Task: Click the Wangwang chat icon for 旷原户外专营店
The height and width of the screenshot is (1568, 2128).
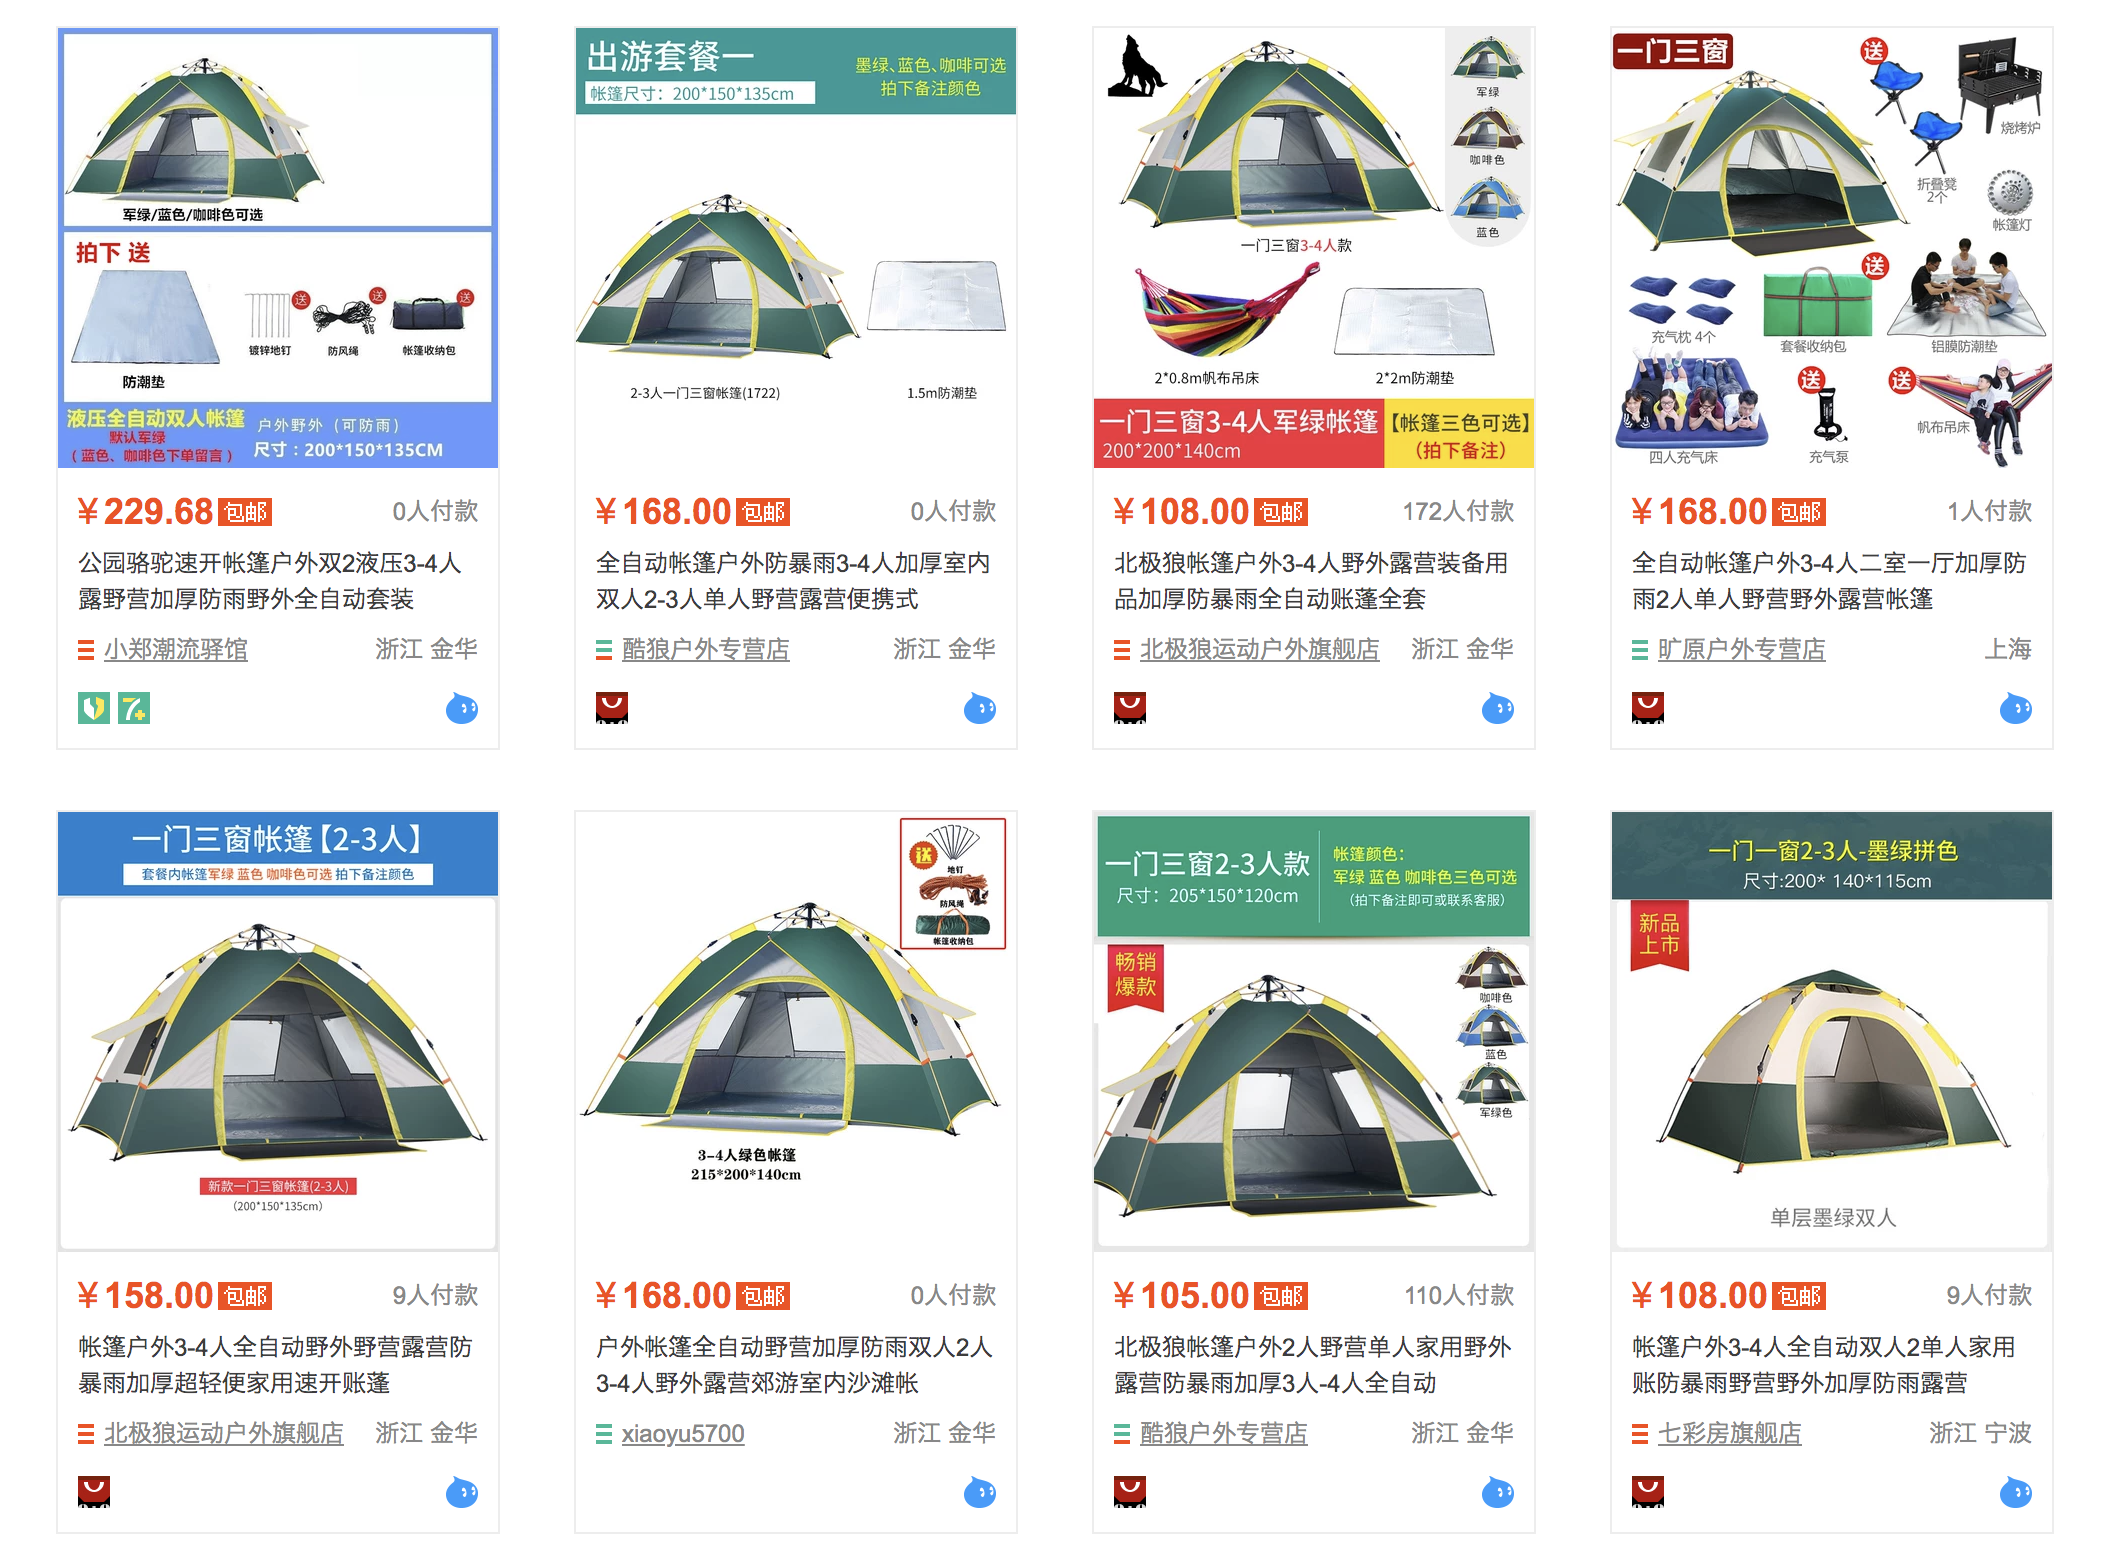Action: [2016, 708]
